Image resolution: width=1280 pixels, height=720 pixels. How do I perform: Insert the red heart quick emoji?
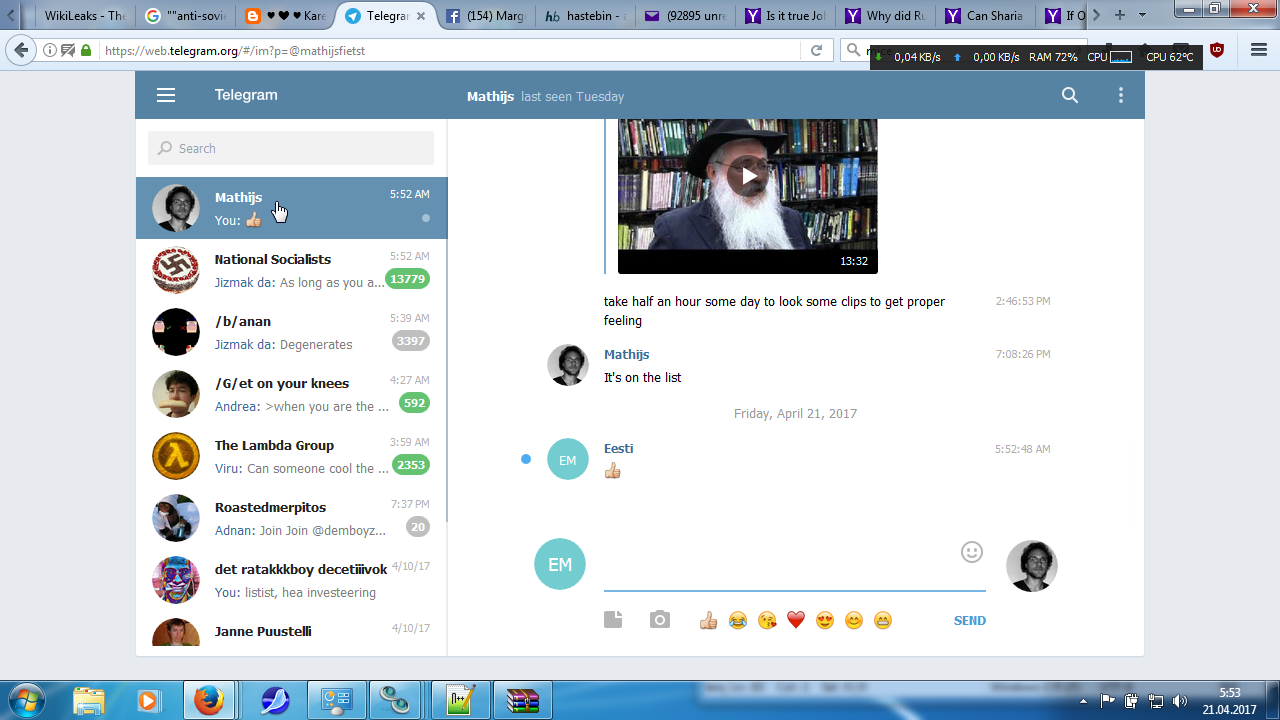796,621
